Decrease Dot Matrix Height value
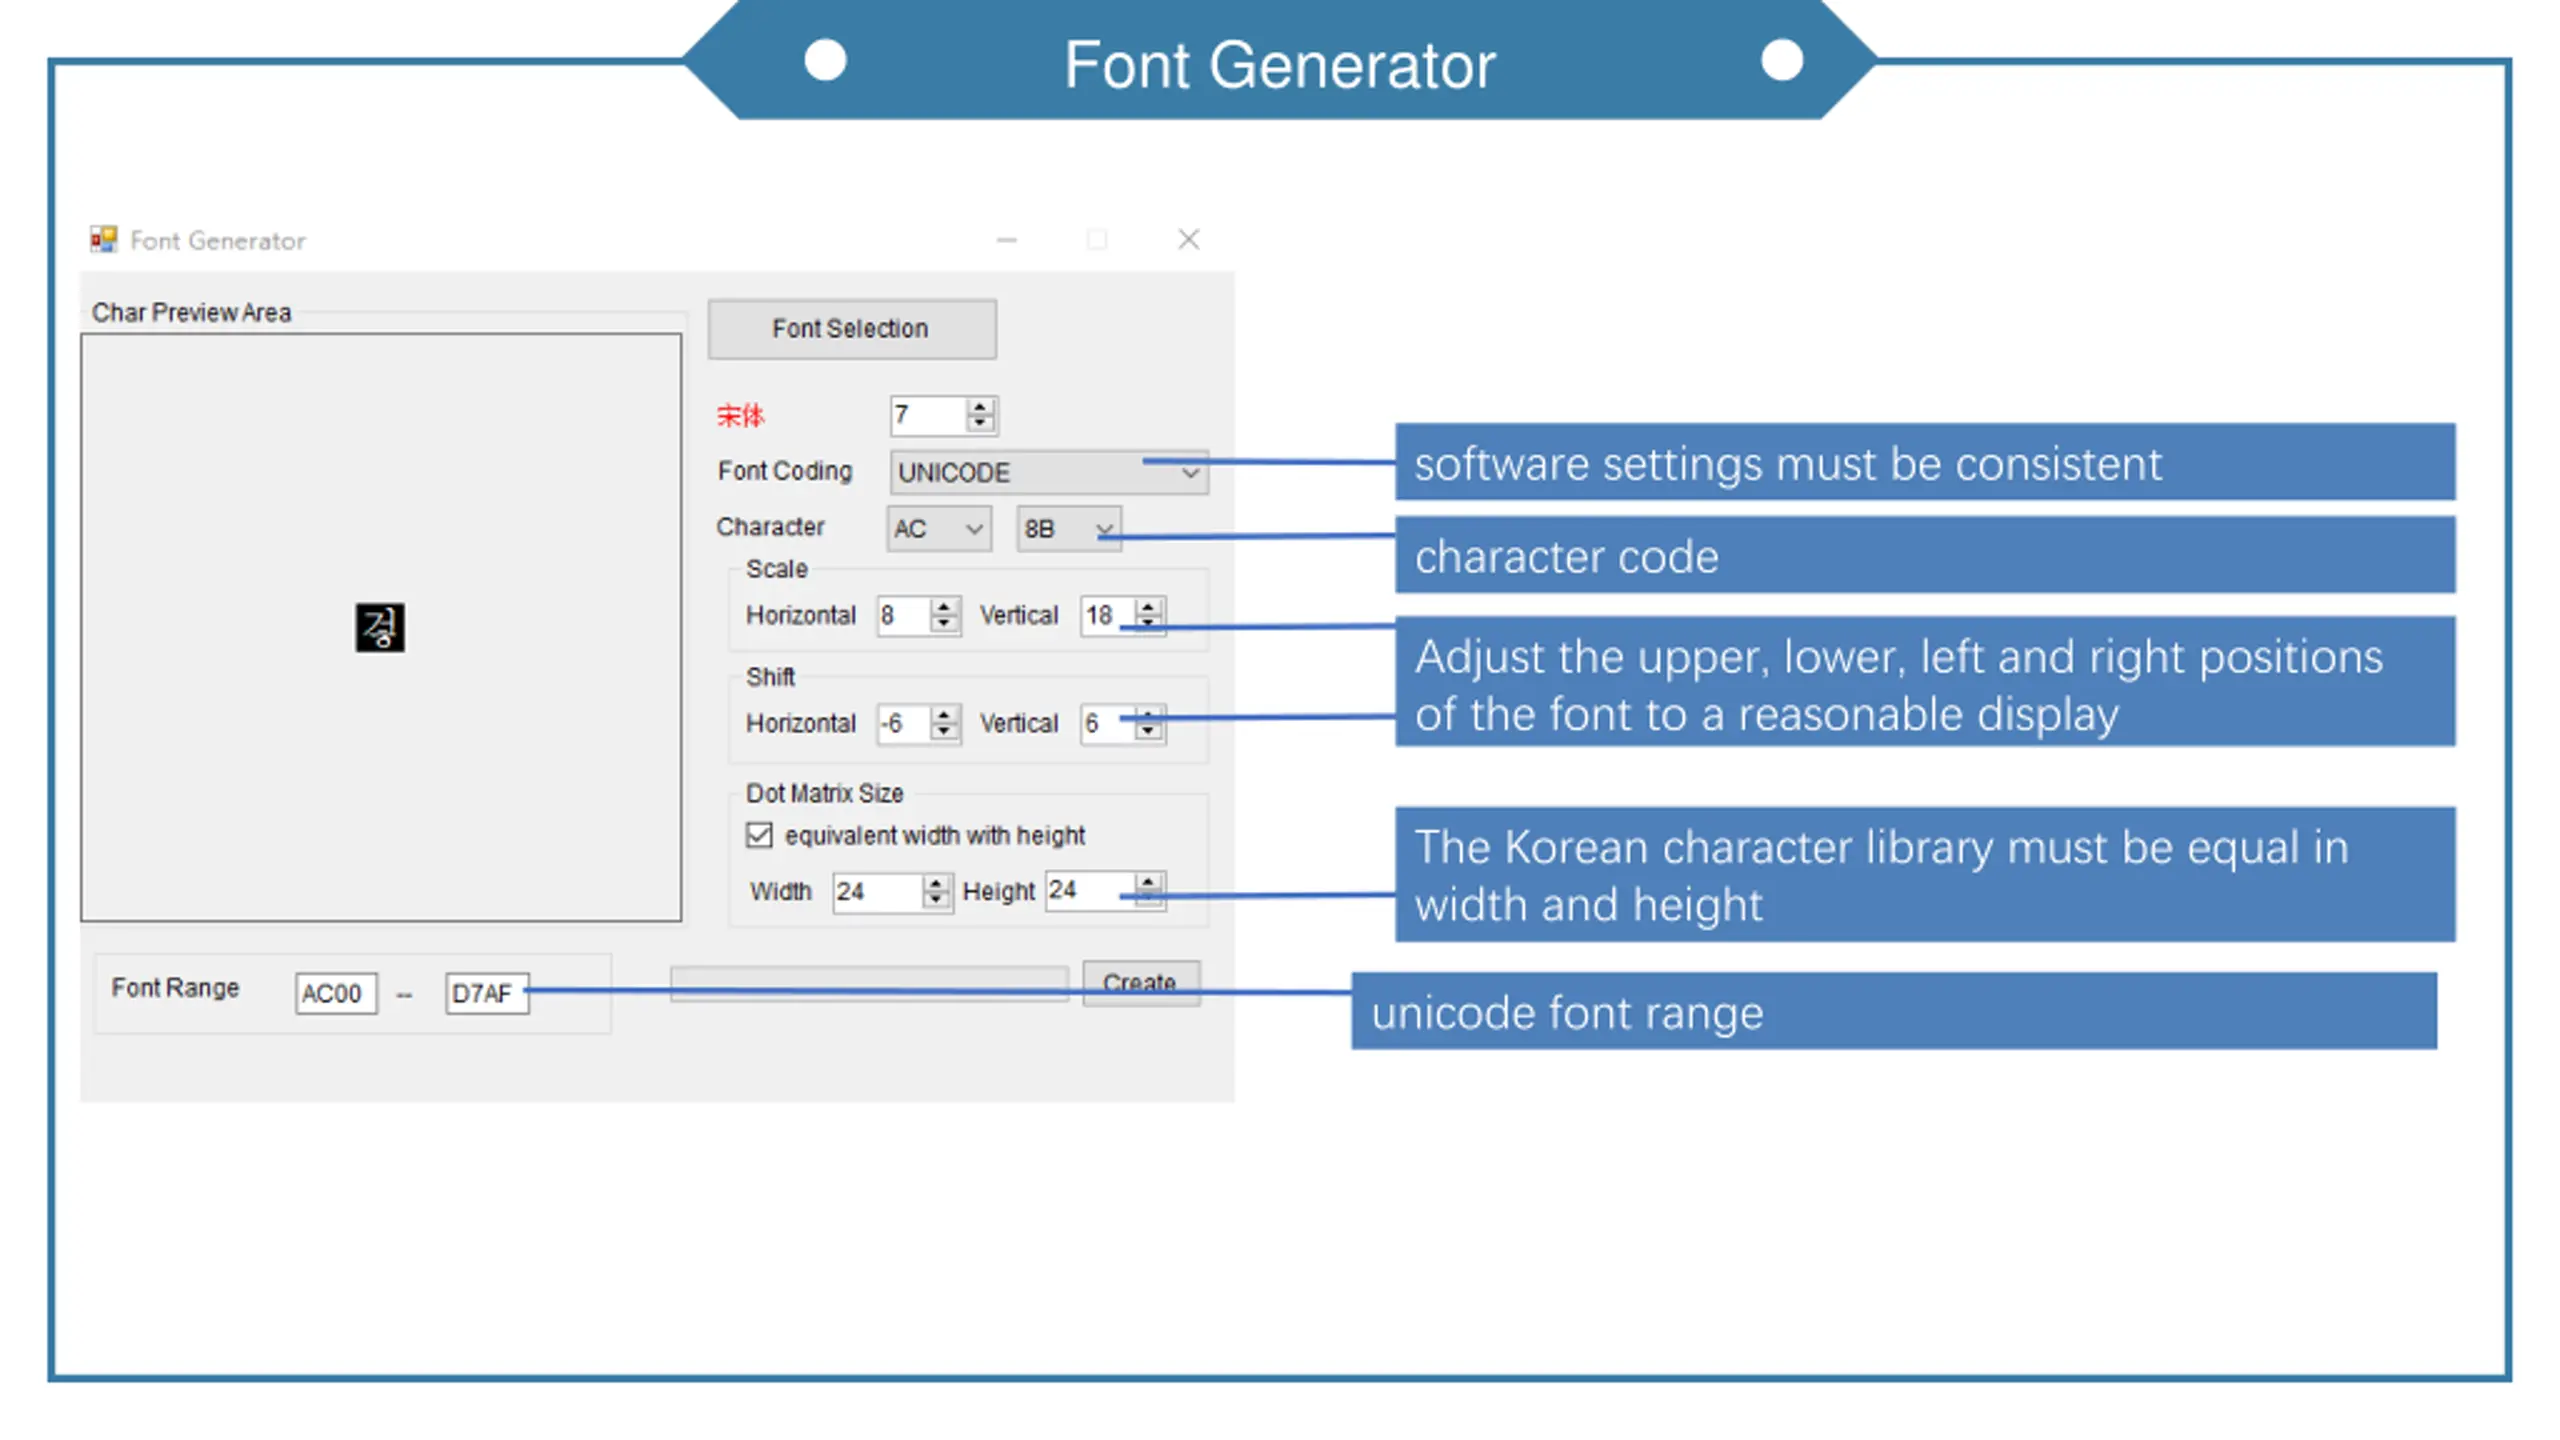 (x=1149, y=898)
